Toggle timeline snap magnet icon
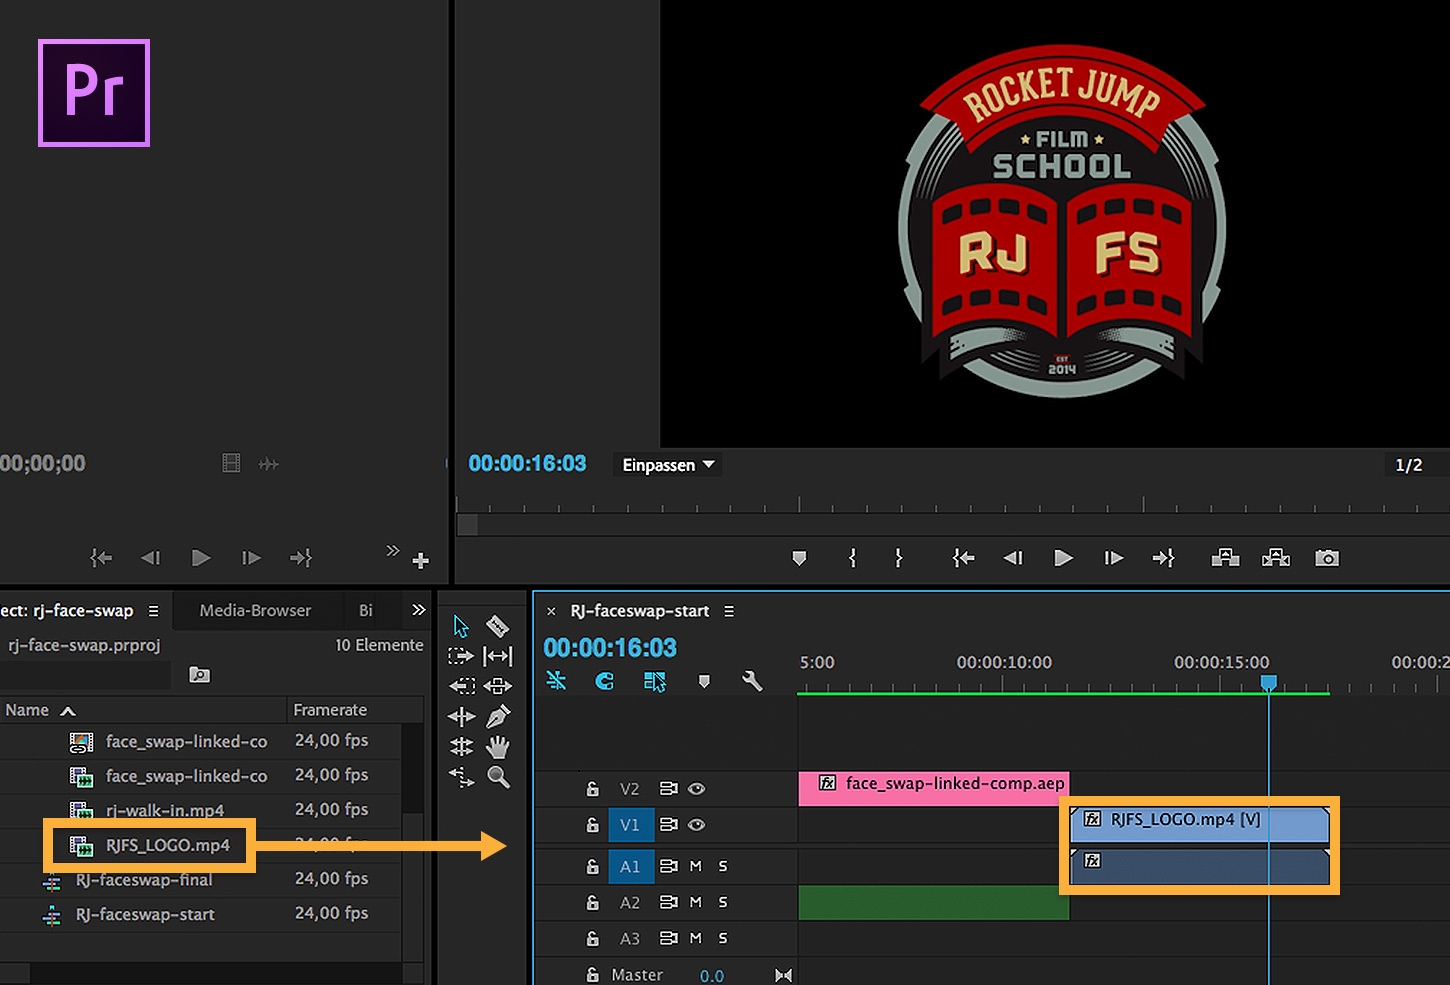 (604, 681)
